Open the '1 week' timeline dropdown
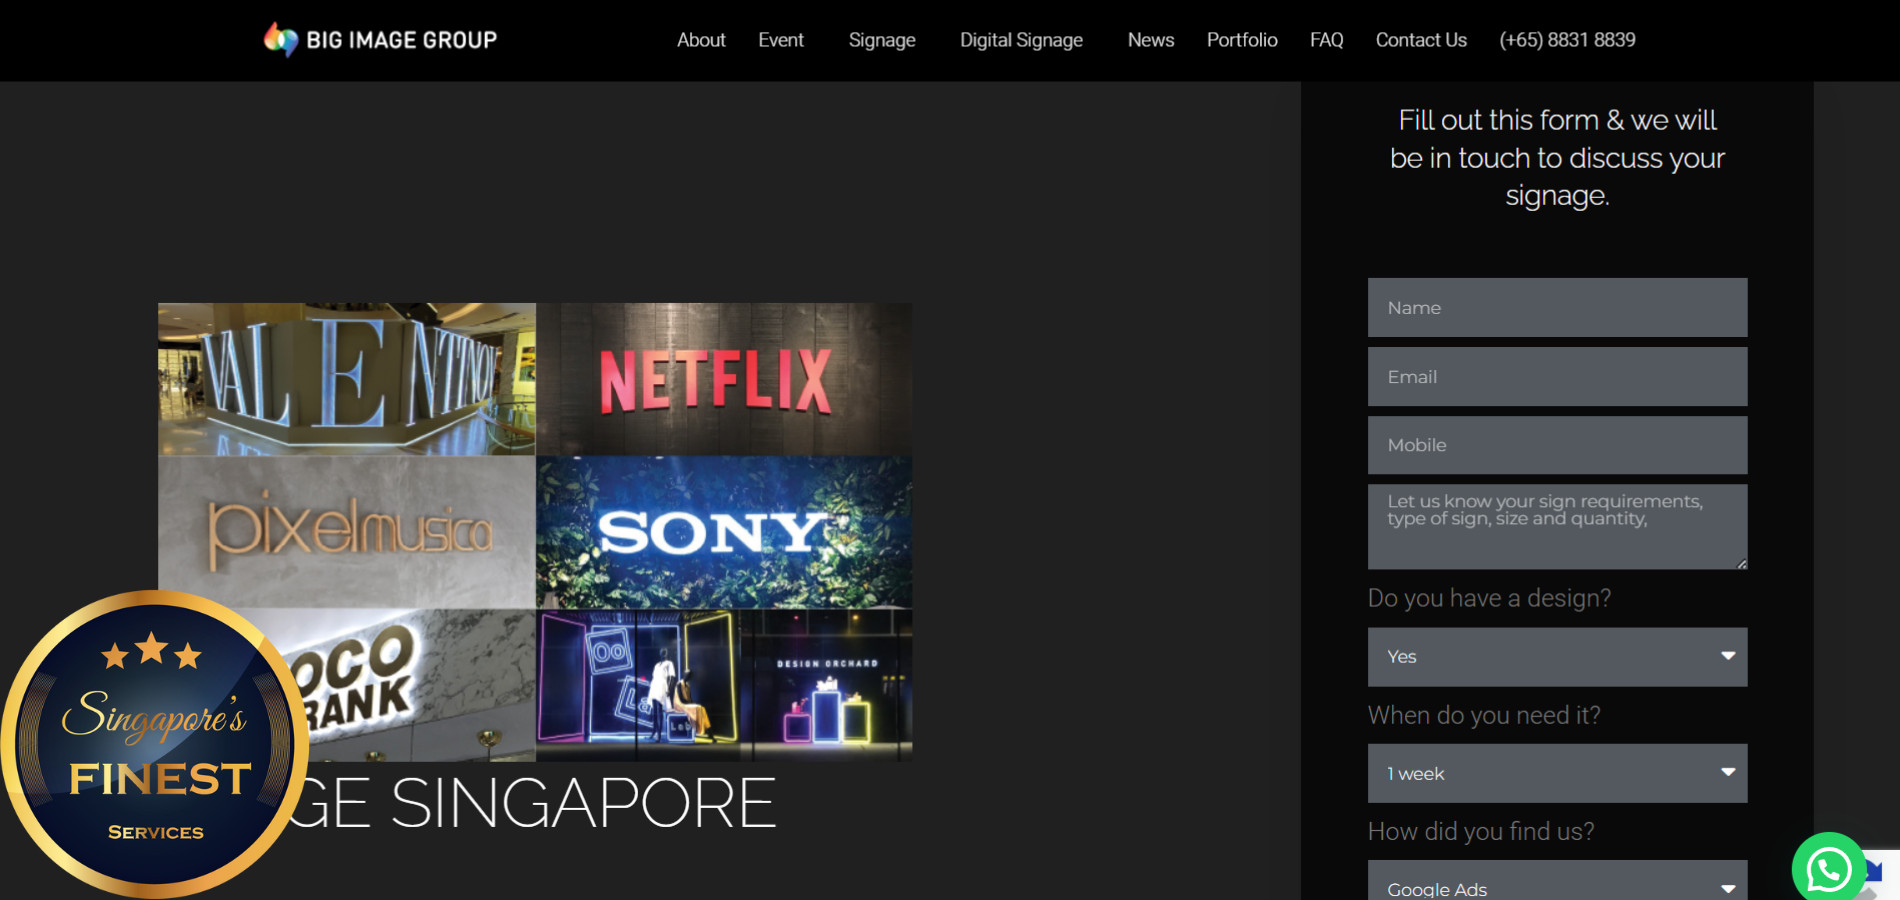The height and width of the screenshot is (900, 1900). point(1556,773)
